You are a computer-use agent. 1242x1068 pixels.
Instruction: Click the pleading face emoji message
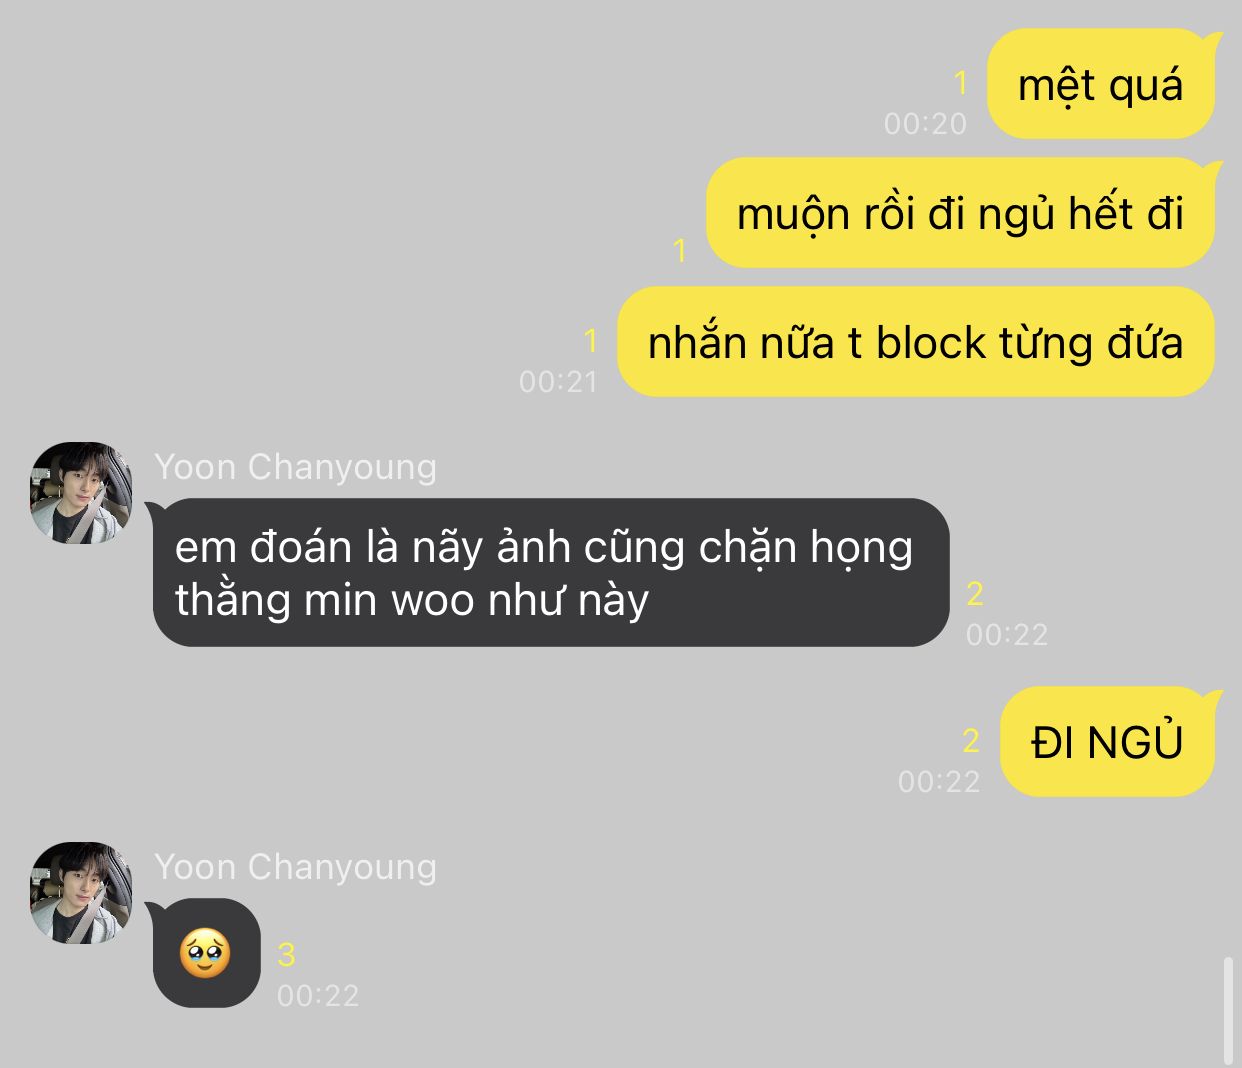pyautogui.click(x=206, y=953)
